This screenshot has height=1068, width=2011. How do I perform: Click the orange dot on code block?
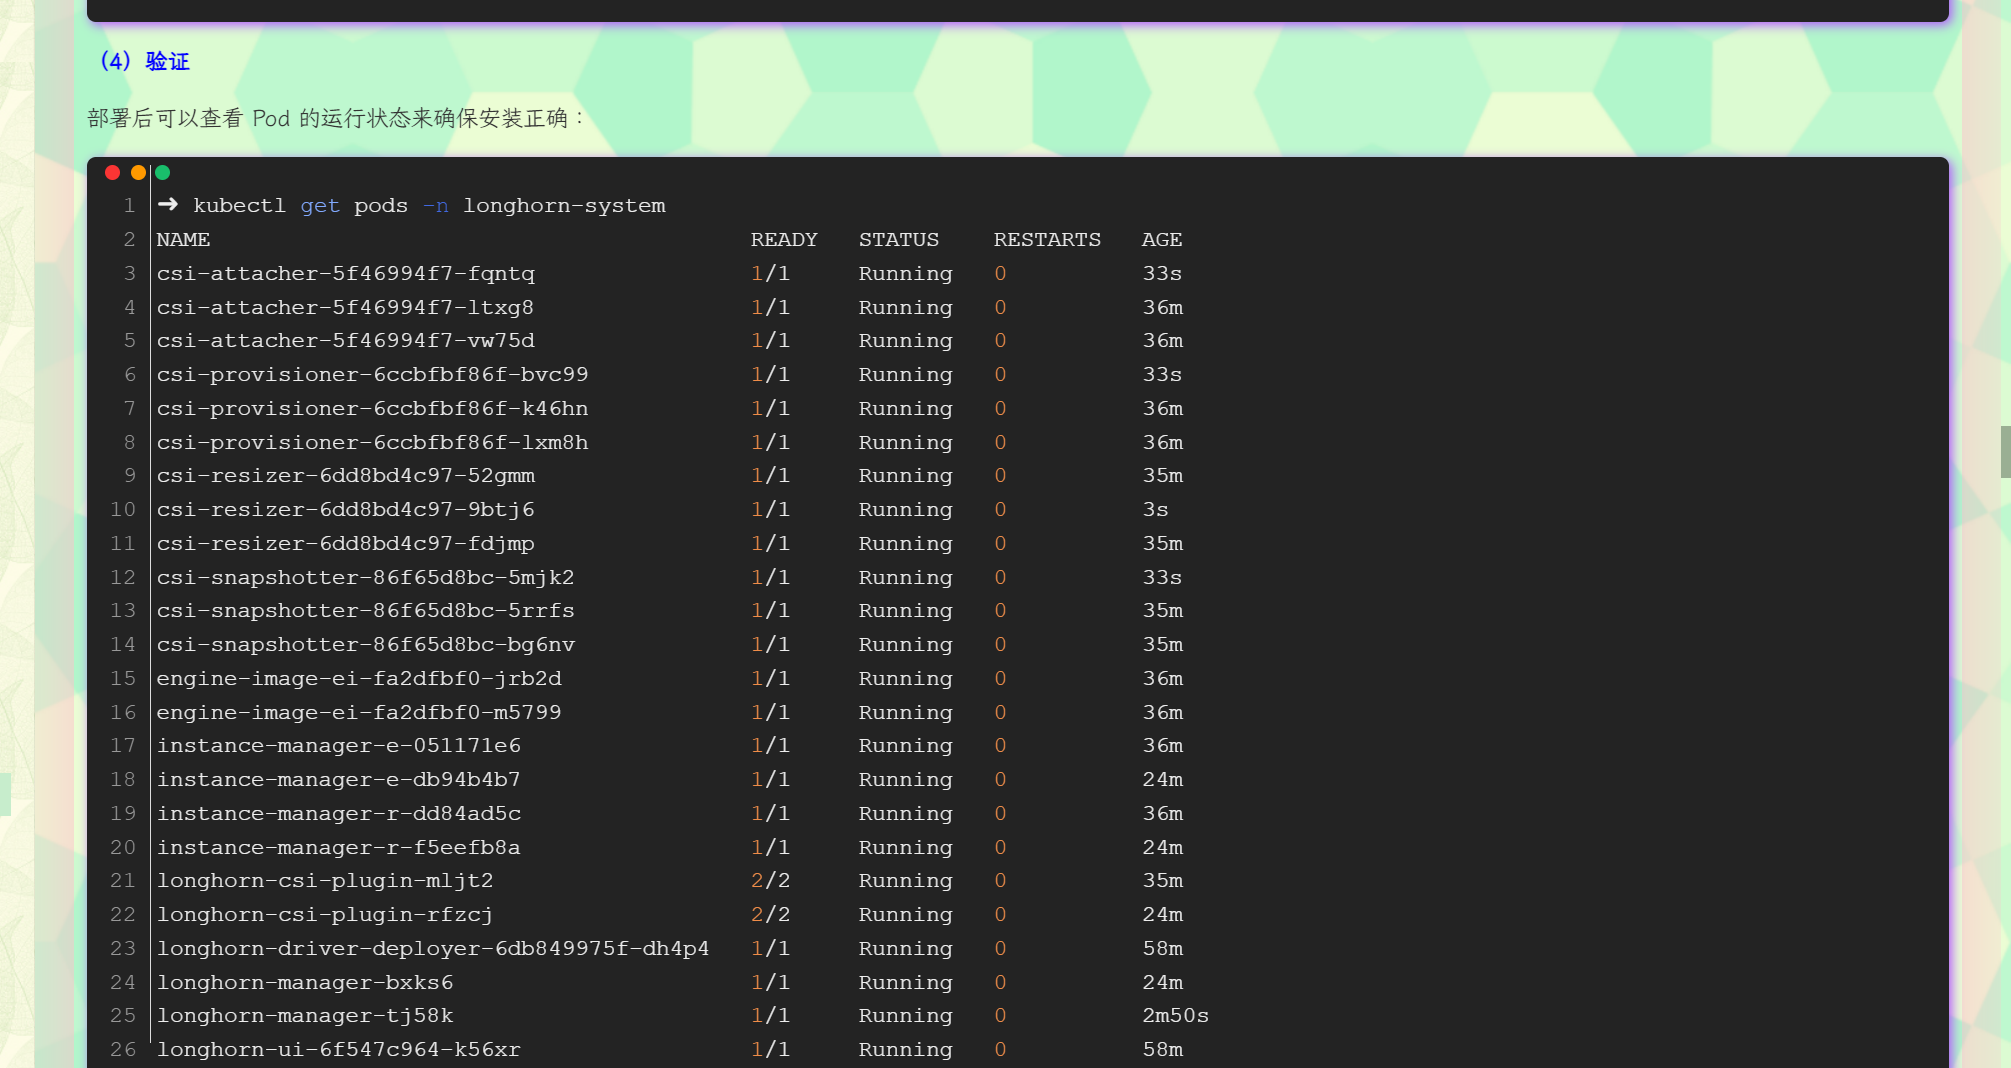(138, 173)
